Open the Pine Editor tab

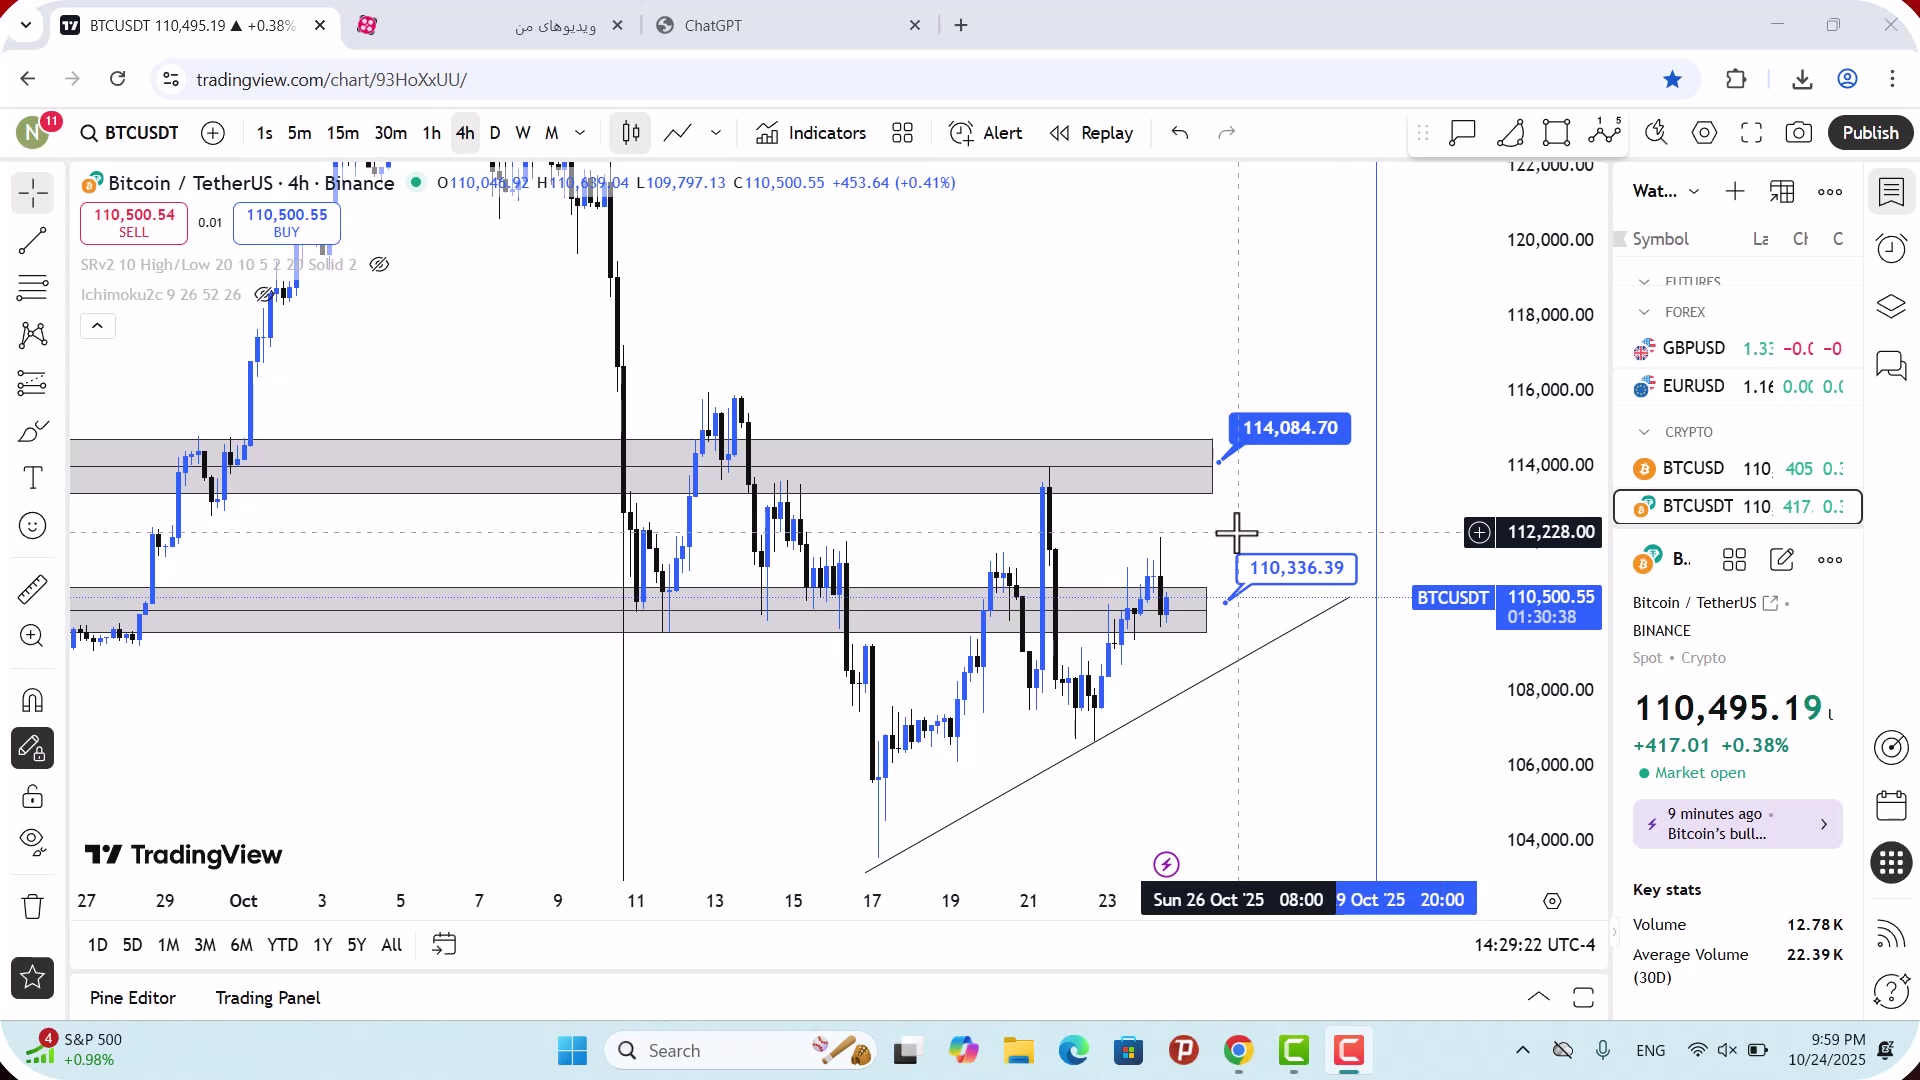pos(132,998)
